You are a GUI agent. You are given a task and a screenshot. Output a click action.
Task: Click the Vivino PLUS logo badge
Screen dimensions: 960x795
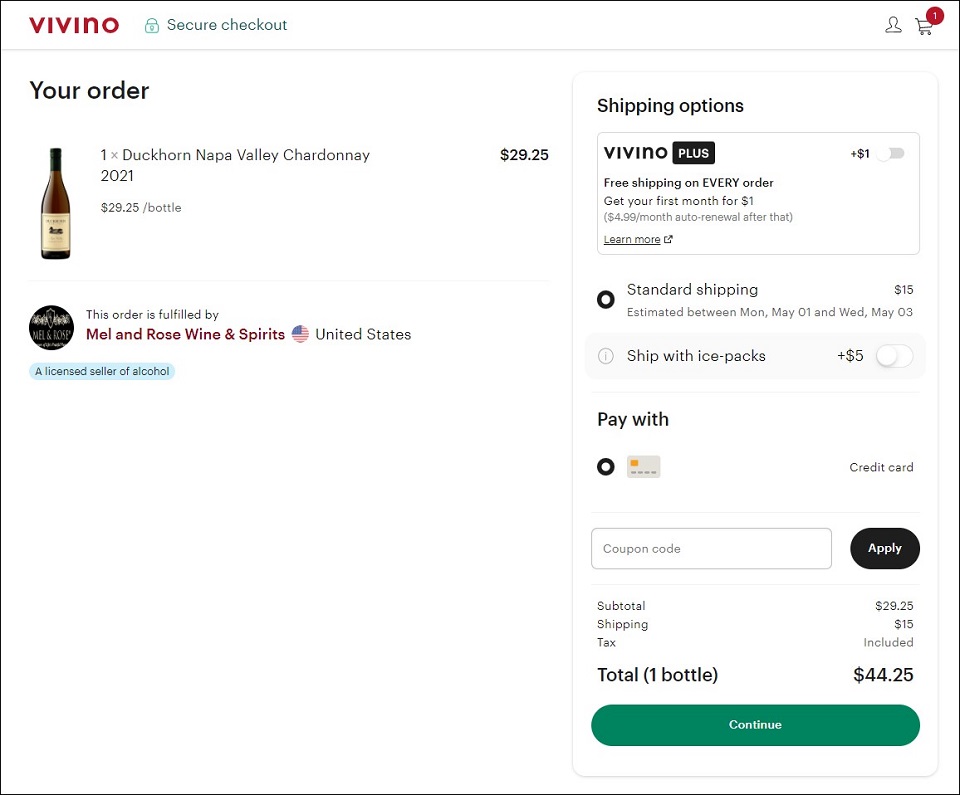coord(659,153)
